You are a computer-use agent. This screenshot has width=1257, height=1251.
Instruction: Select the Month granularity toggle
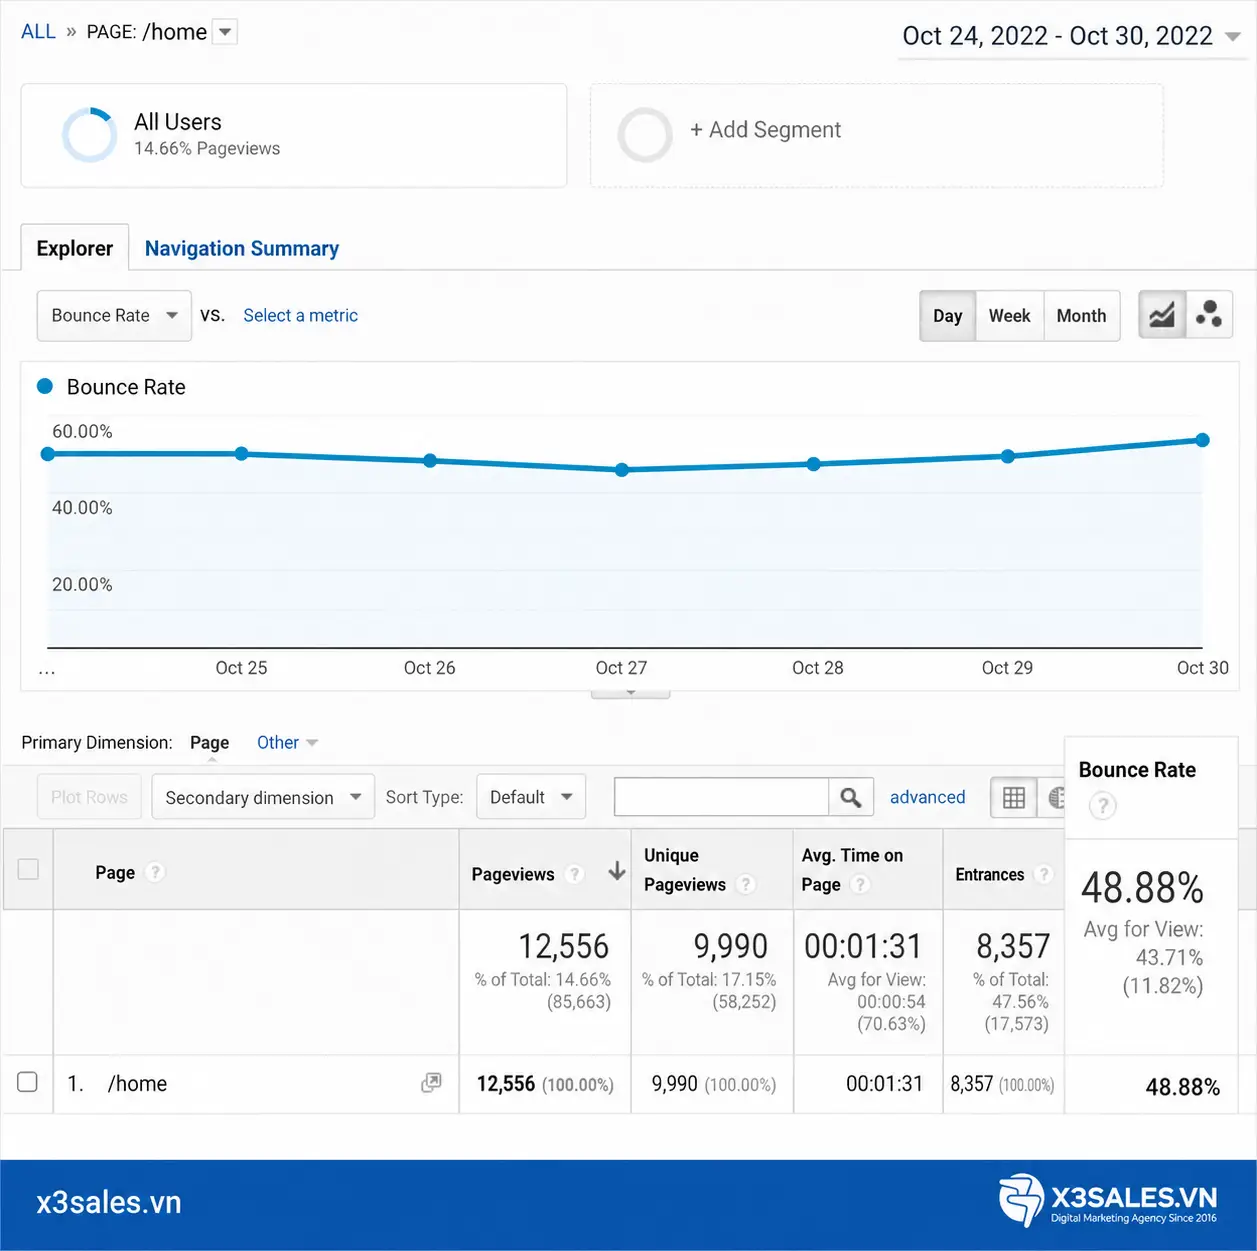coord(1082,316)
